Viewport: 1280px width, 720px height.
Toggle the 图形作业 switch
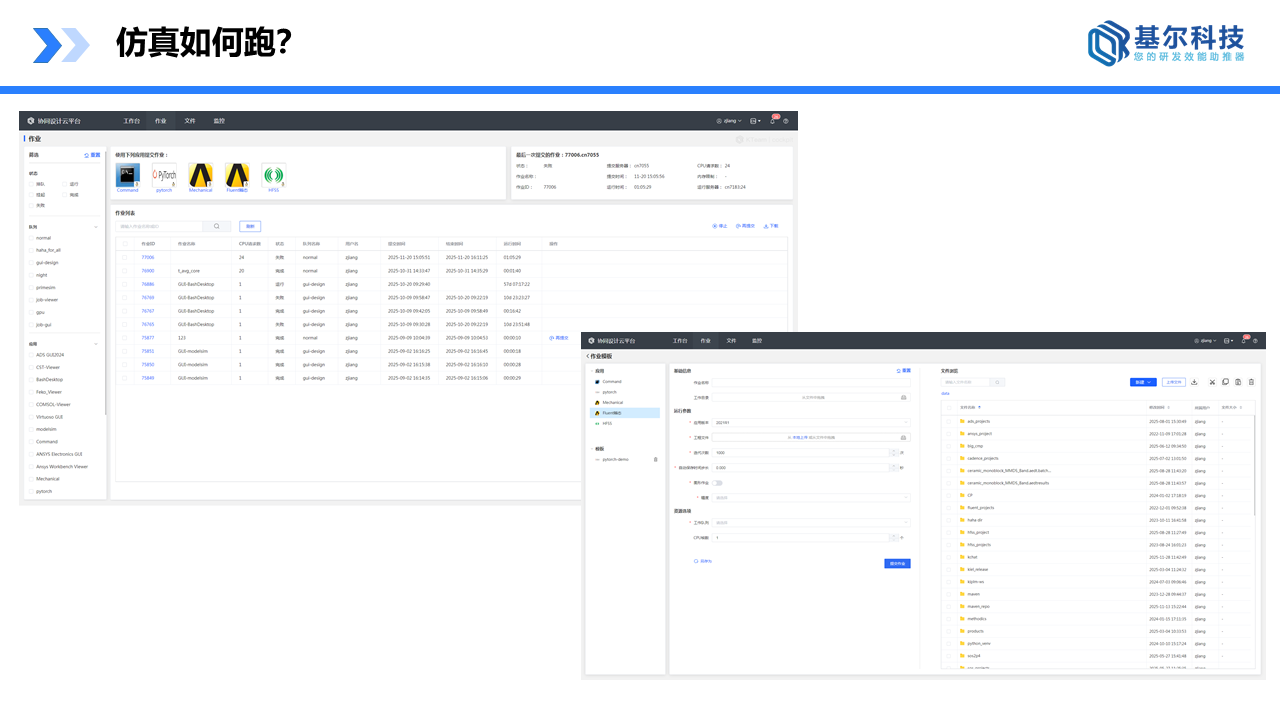pos(717,483)
